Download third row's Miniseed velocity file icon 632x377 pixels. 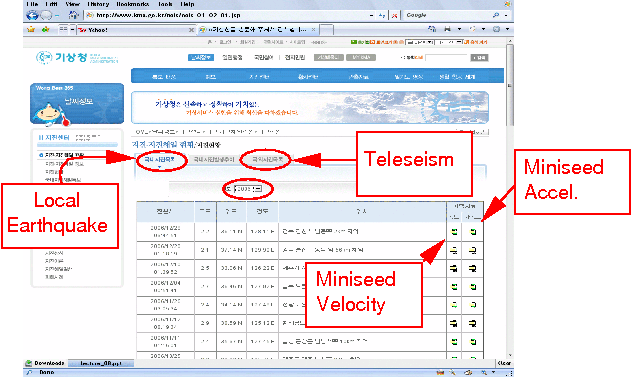[x=454, y=269]
